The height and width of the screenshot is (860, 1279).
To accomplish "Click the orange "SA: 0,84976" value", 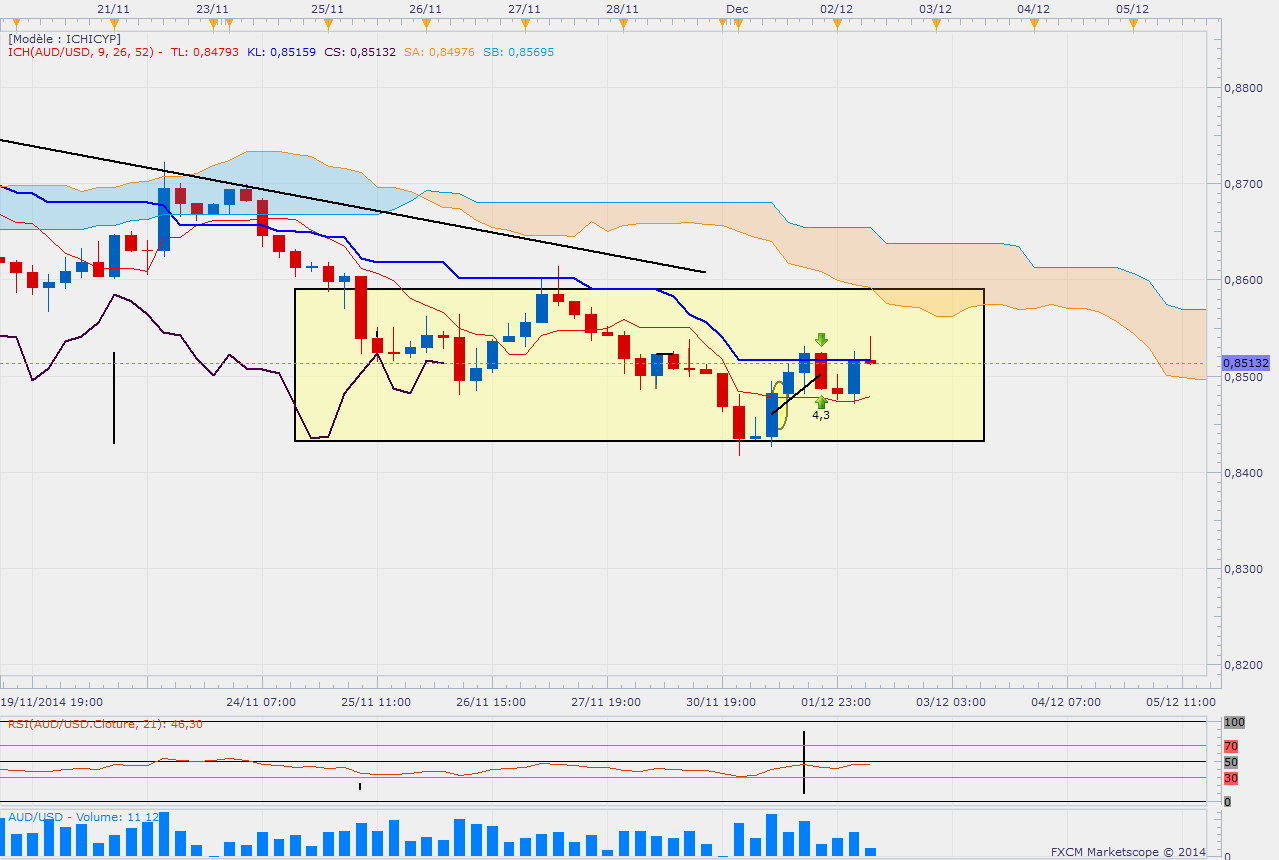I will [x=440, y=52].
